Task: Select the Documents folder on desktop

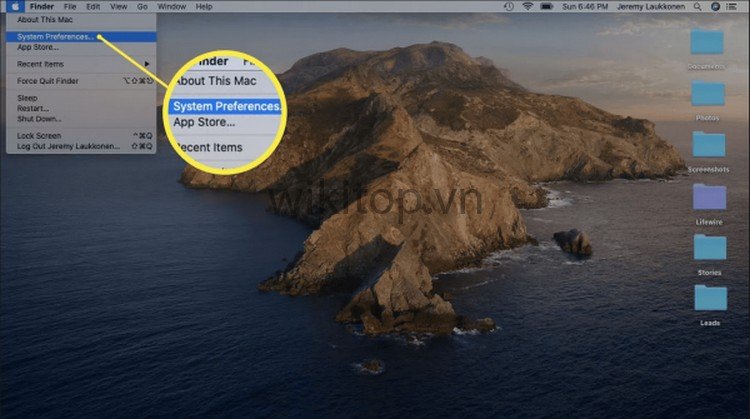Action: click(708, 43)
